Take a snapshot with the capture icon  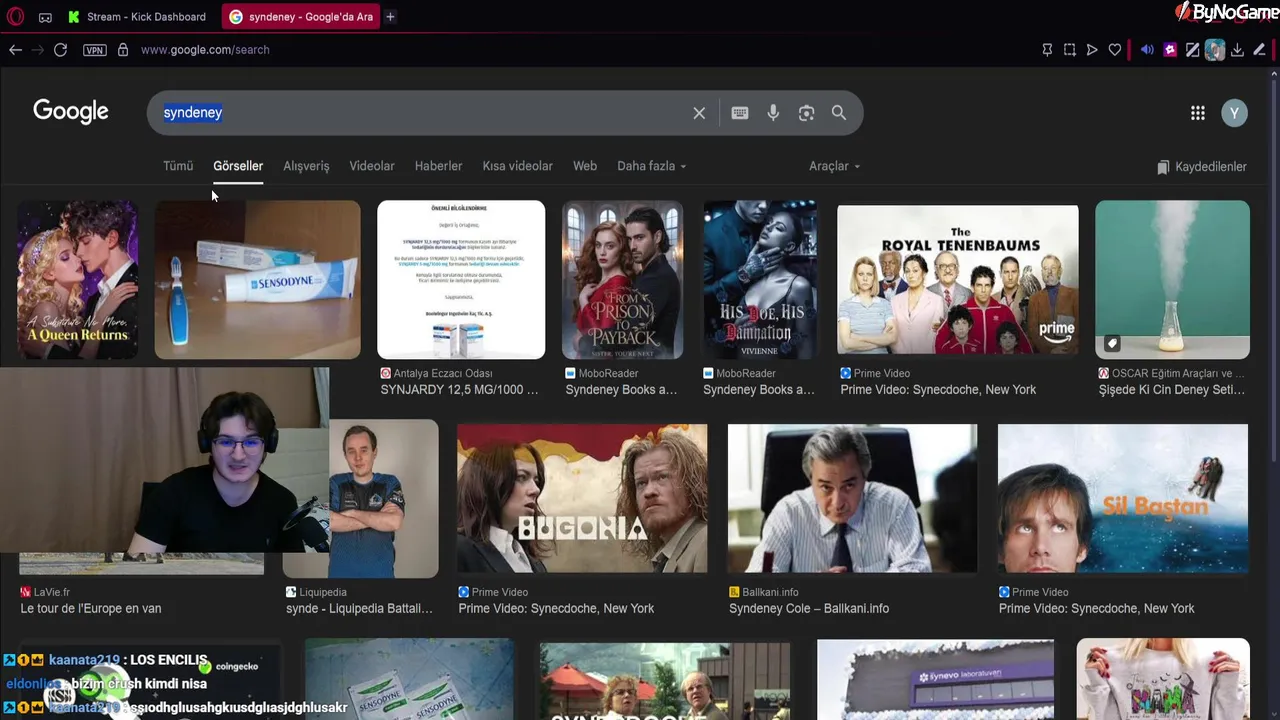pyautogui.click(x=1070, y=50)
